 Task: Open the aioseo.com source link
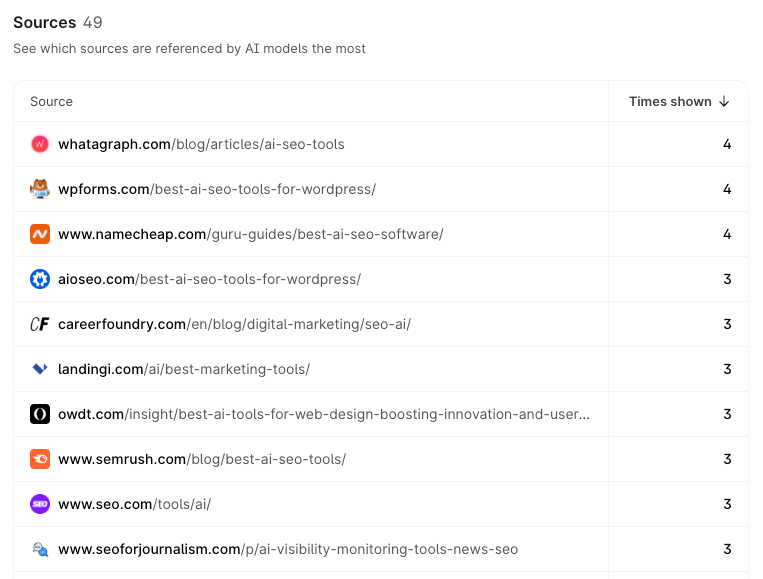click(x=209, y=279)
